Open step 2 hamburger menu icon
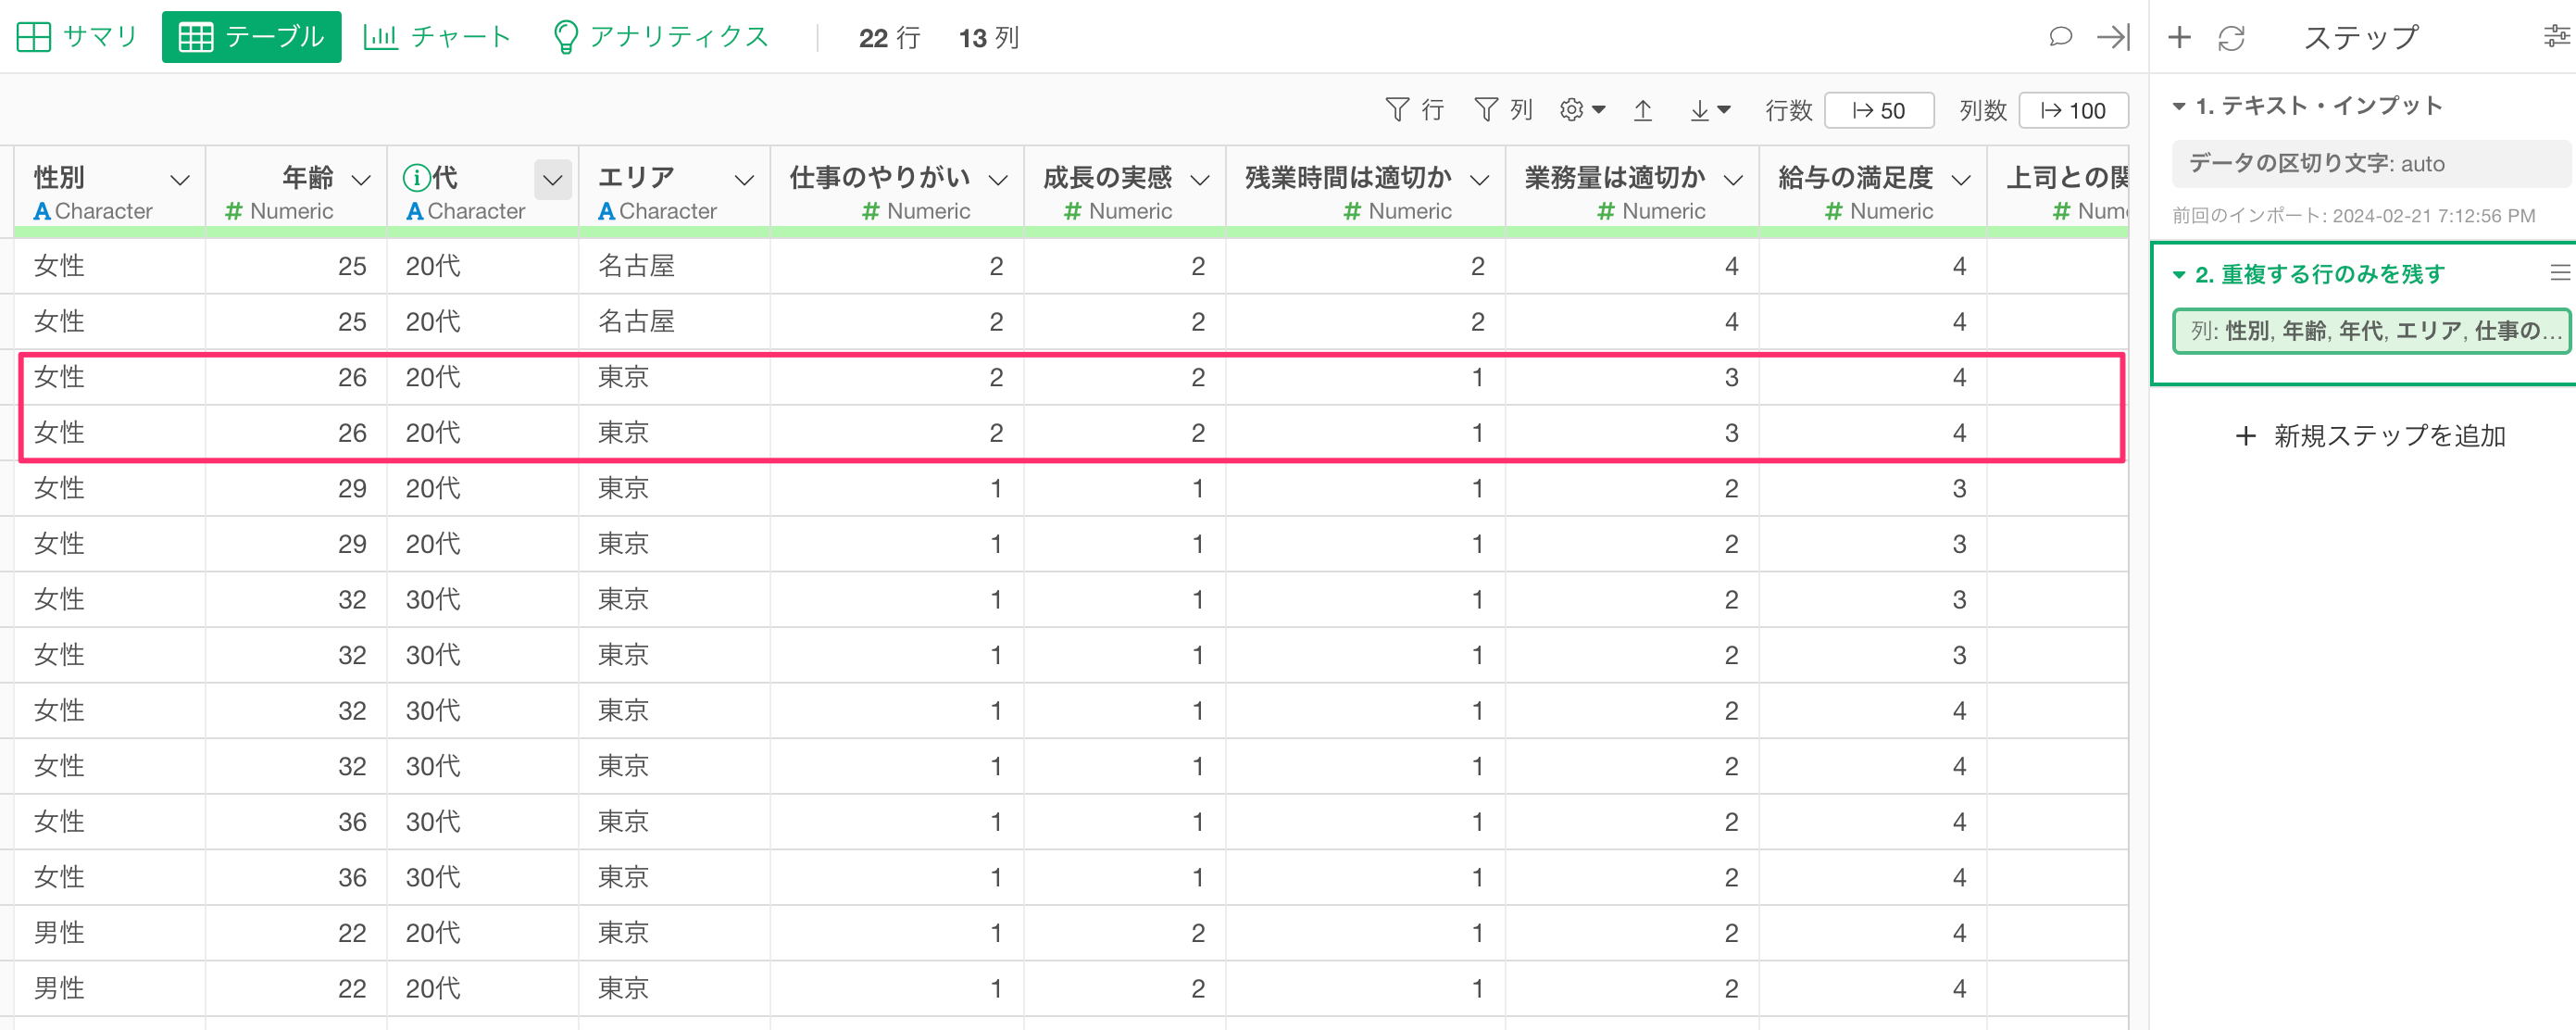This screenshot has height=1030, width=2576. (2559, 273)
